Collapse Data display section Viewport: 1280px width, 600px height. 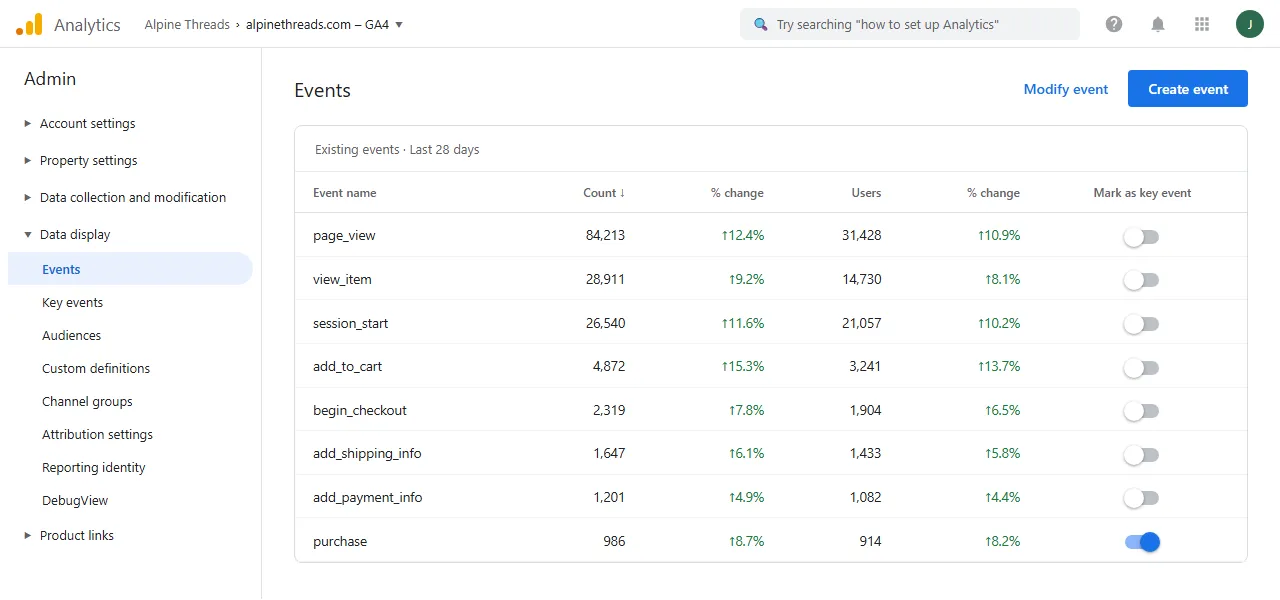coord(28,235)
